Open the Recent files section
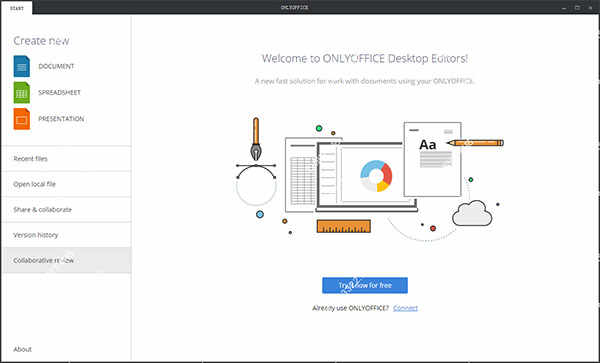 [x=66, y=159]
